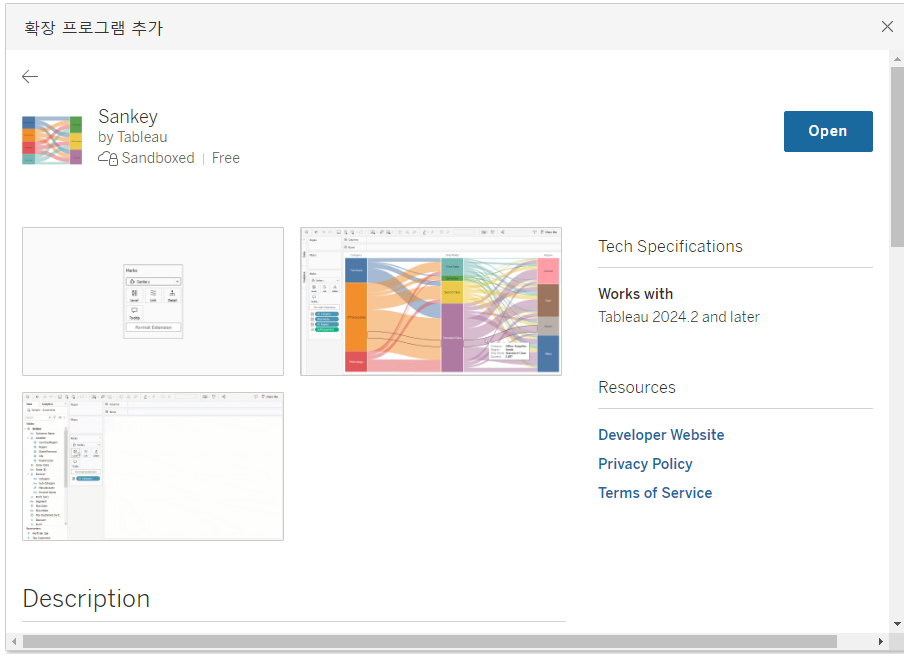Screen dimensions: 906x656
Task: Click the 'Works with' label
Action: pos(635,294)
